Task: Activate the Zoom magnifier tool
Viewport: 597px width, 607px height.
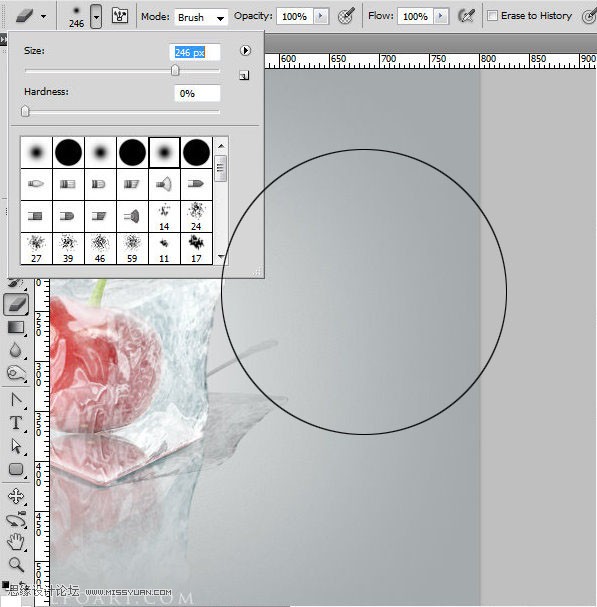Action: [x=16, y=565]
